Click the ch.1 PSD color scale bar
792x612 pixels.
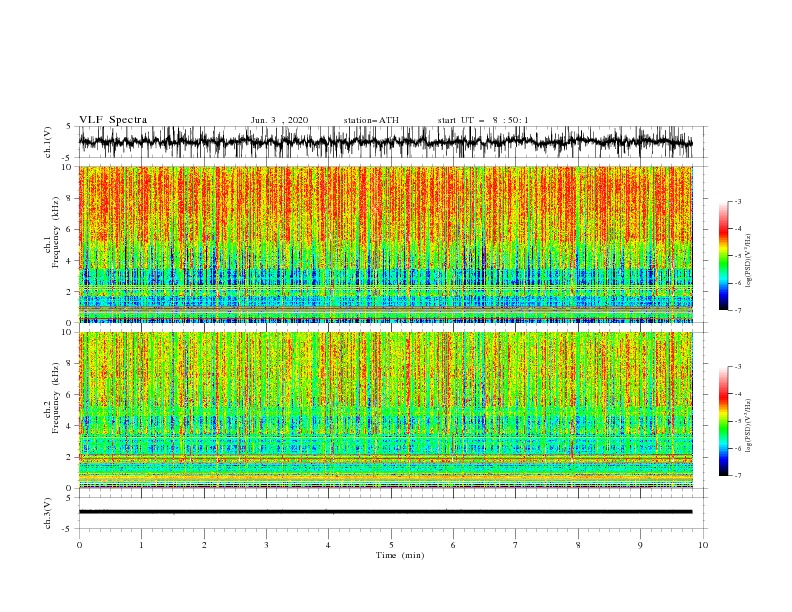(723, 256)
